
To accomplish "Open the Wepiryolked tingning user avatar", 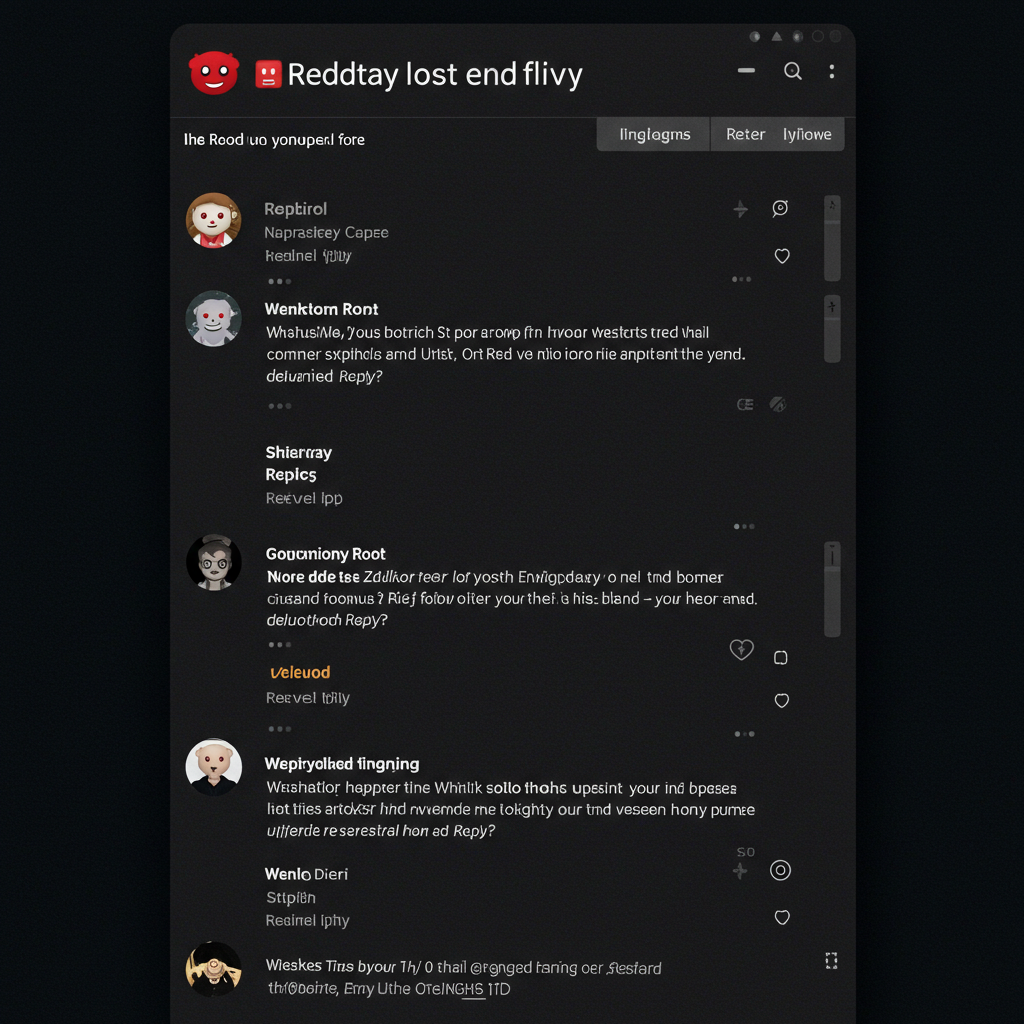I will pos(214,767).
